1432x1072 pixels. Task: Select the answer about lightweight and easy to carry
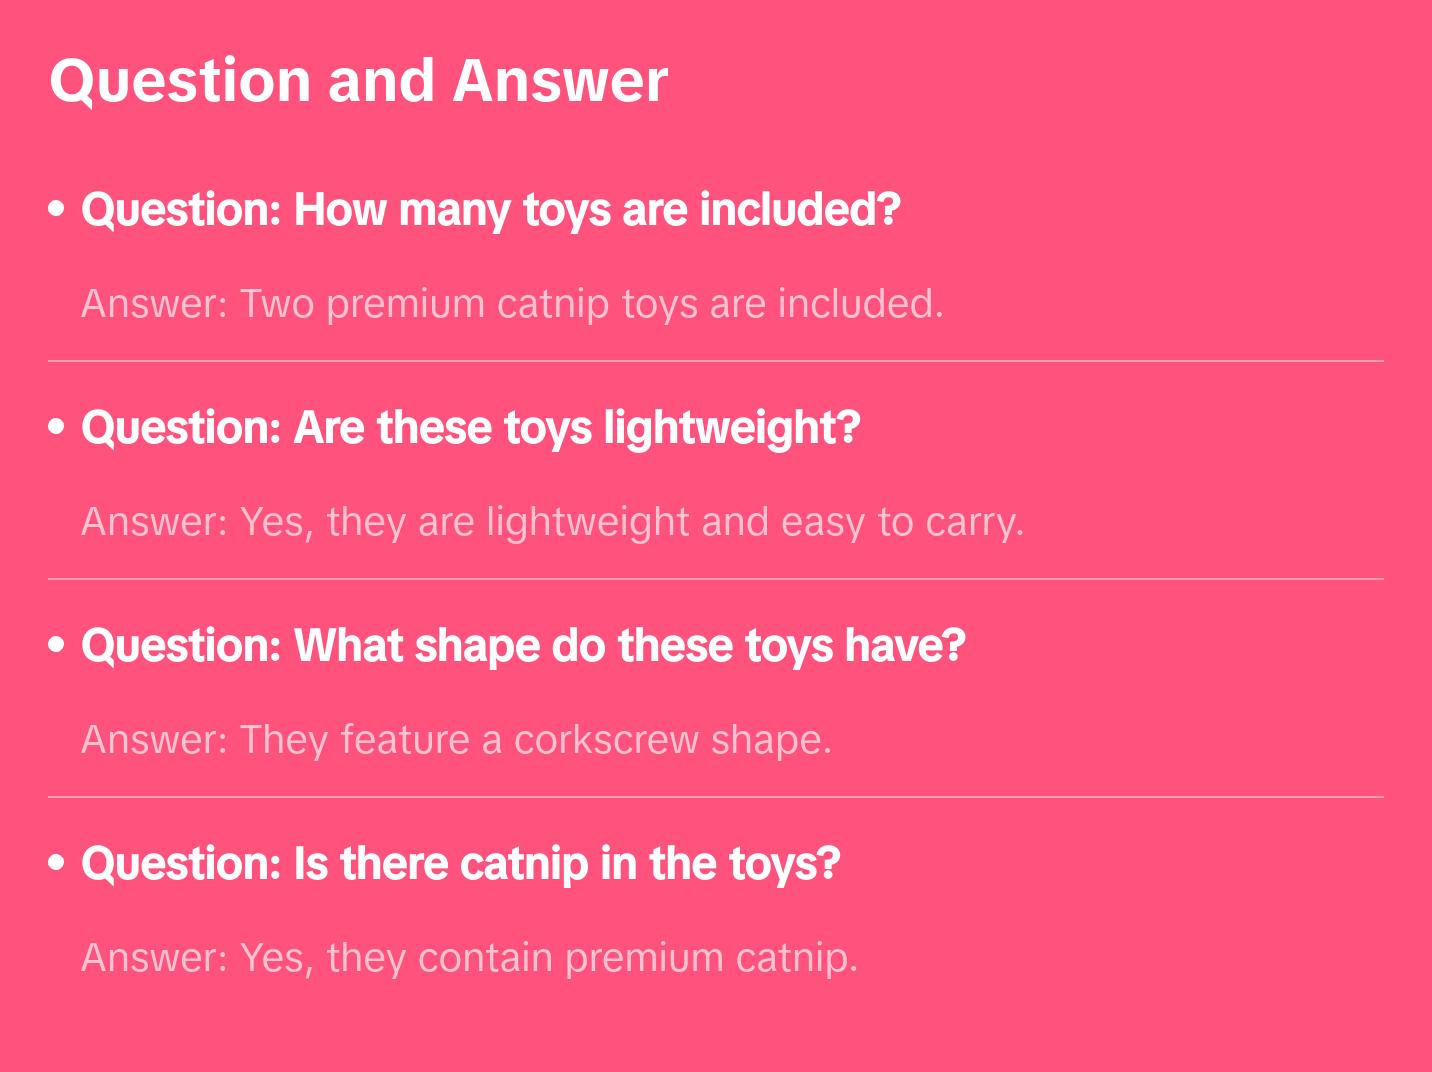click(552, 522)
